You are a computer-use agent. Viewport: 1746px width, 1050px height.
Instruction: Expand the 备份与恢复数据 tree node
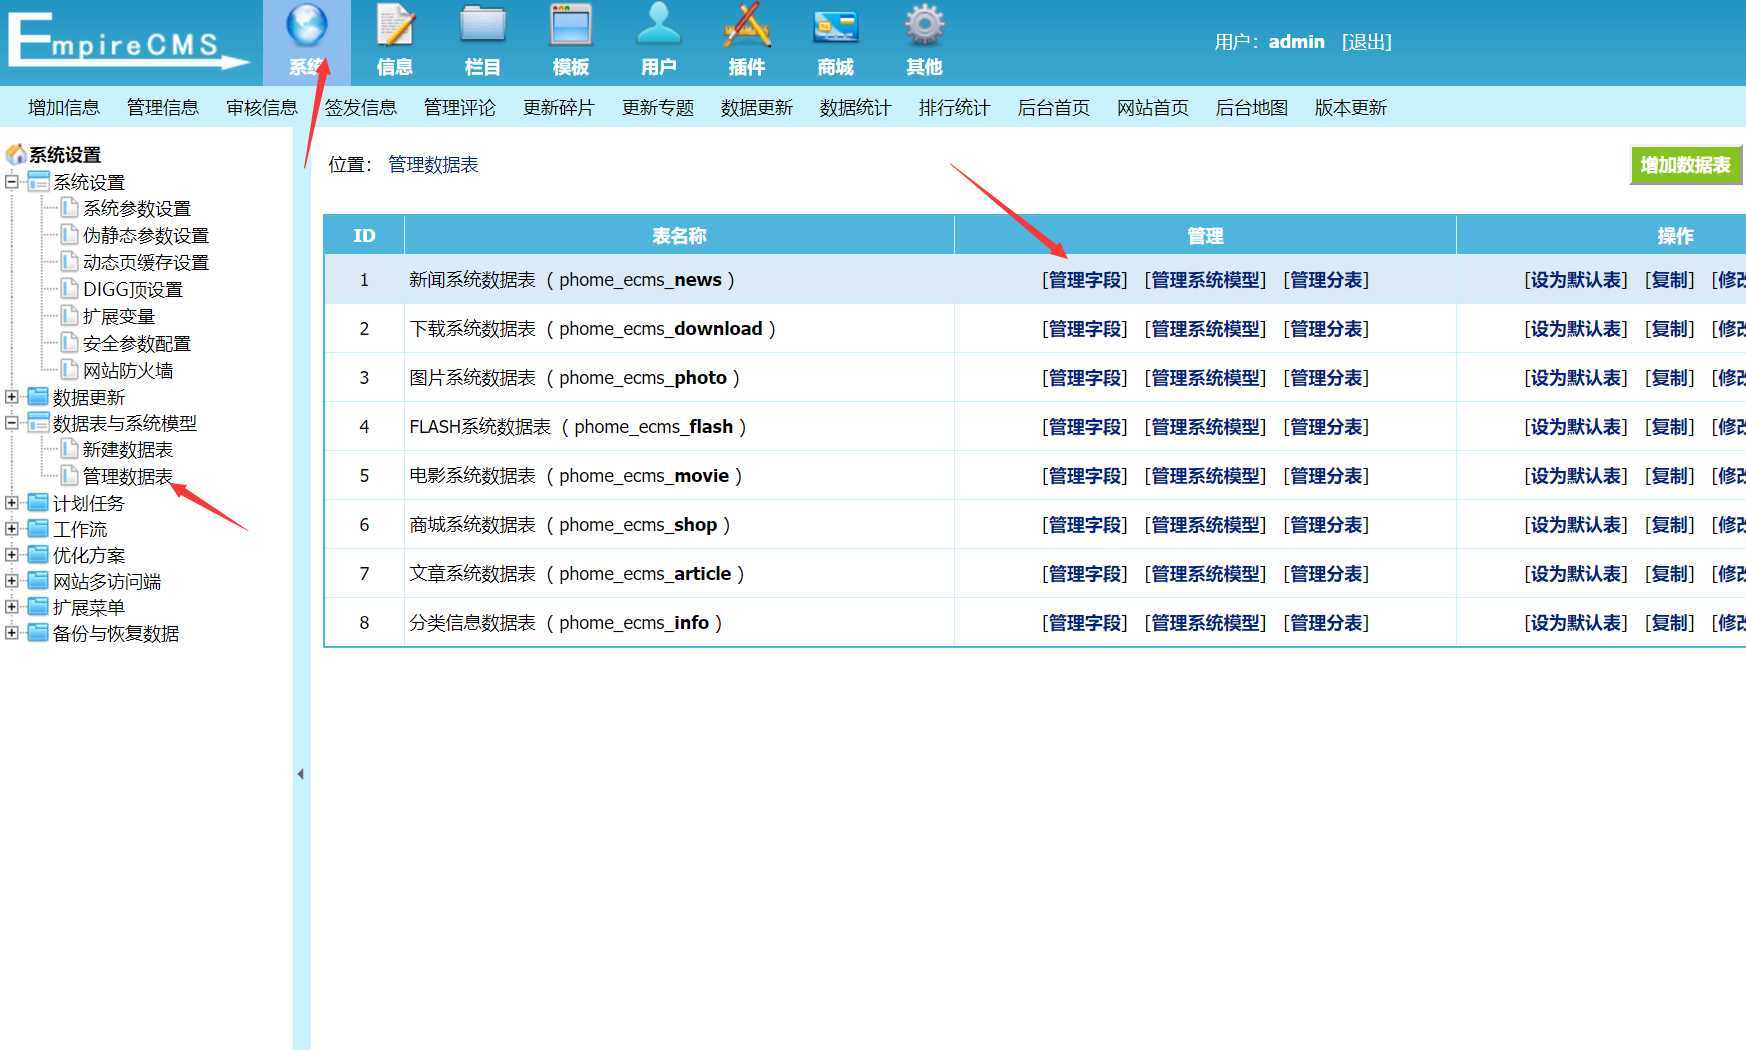point(12,632)
